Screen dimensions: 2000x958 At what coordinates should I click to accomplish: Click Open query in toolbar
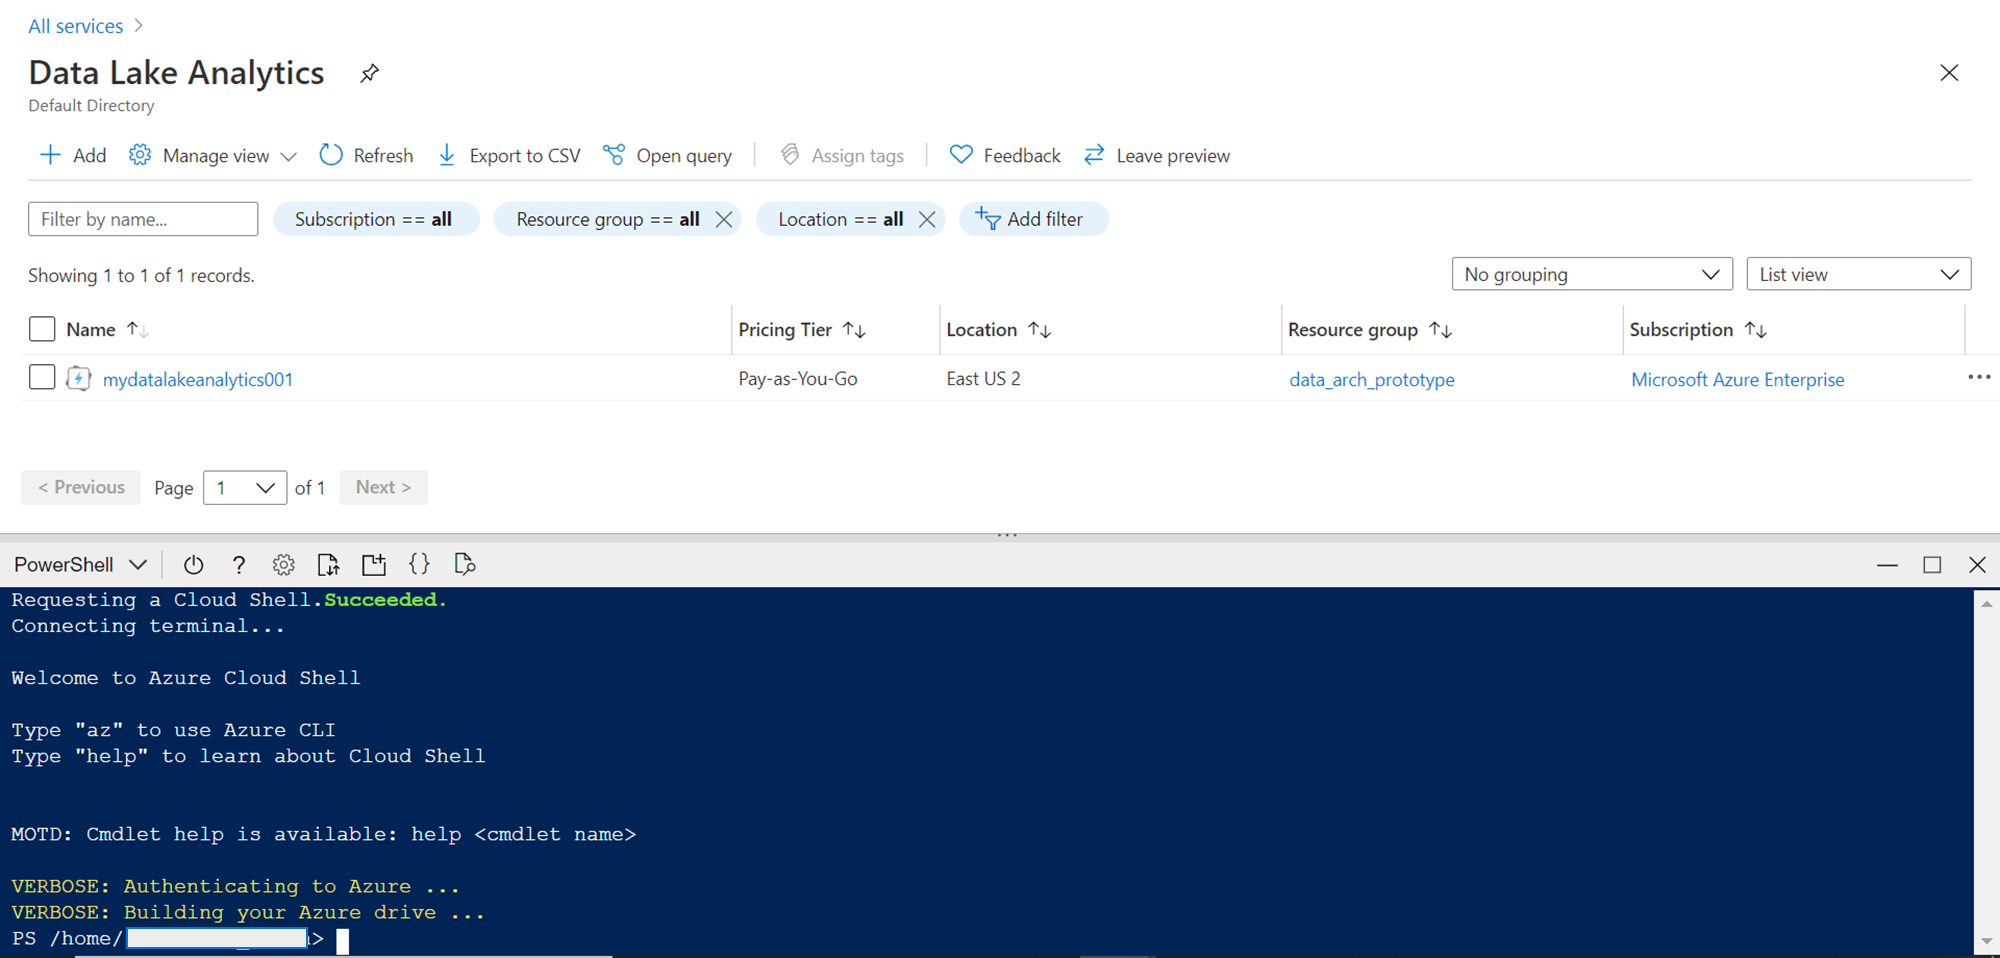(x=668, y=155)
